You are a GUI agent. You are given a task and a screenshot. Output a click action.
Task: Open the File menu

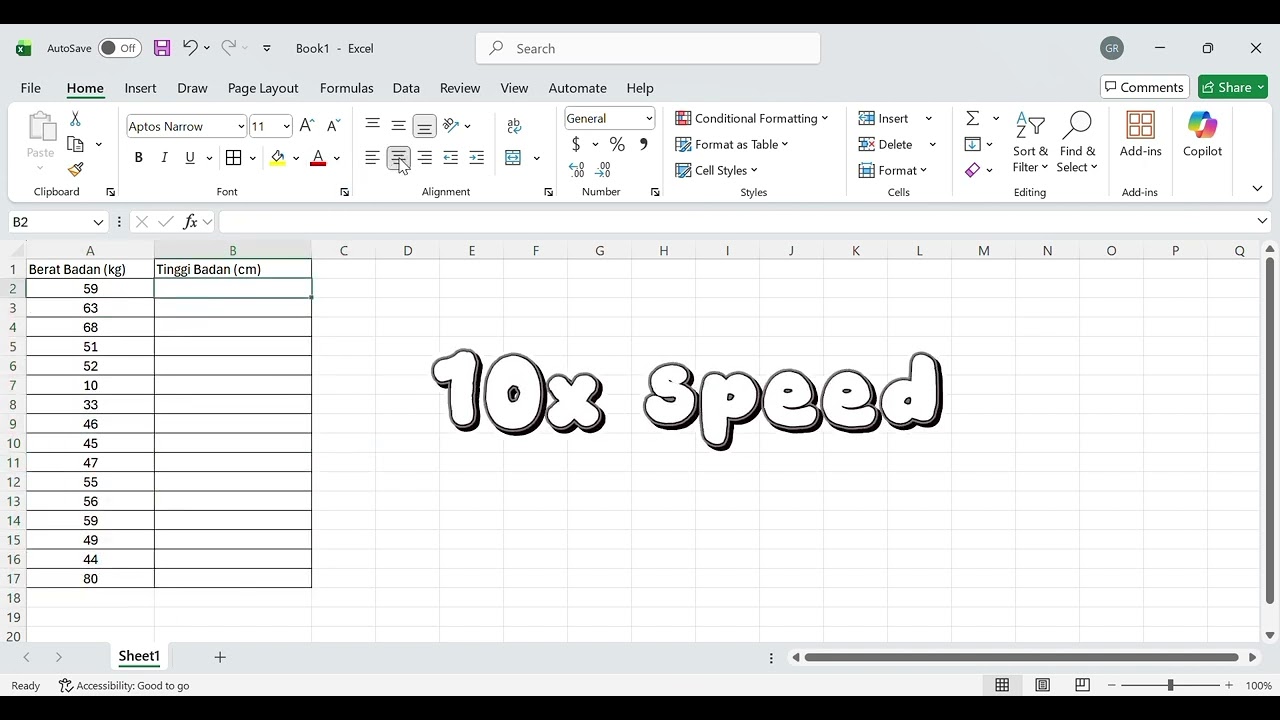pos(31,88)
